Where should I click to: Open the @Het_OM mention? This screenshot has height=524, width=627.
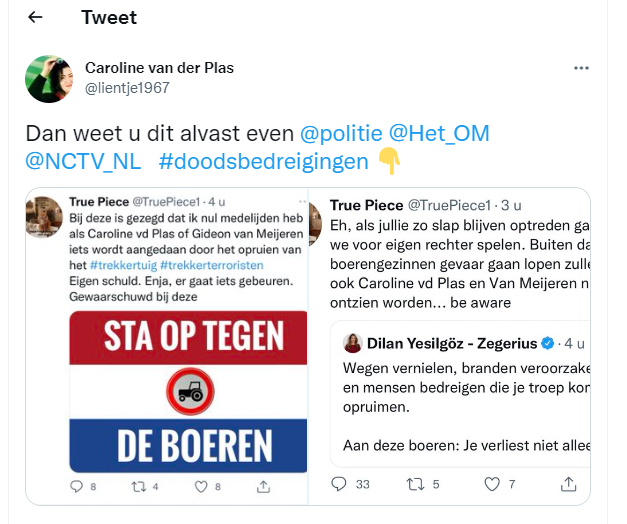coord(438,134)
